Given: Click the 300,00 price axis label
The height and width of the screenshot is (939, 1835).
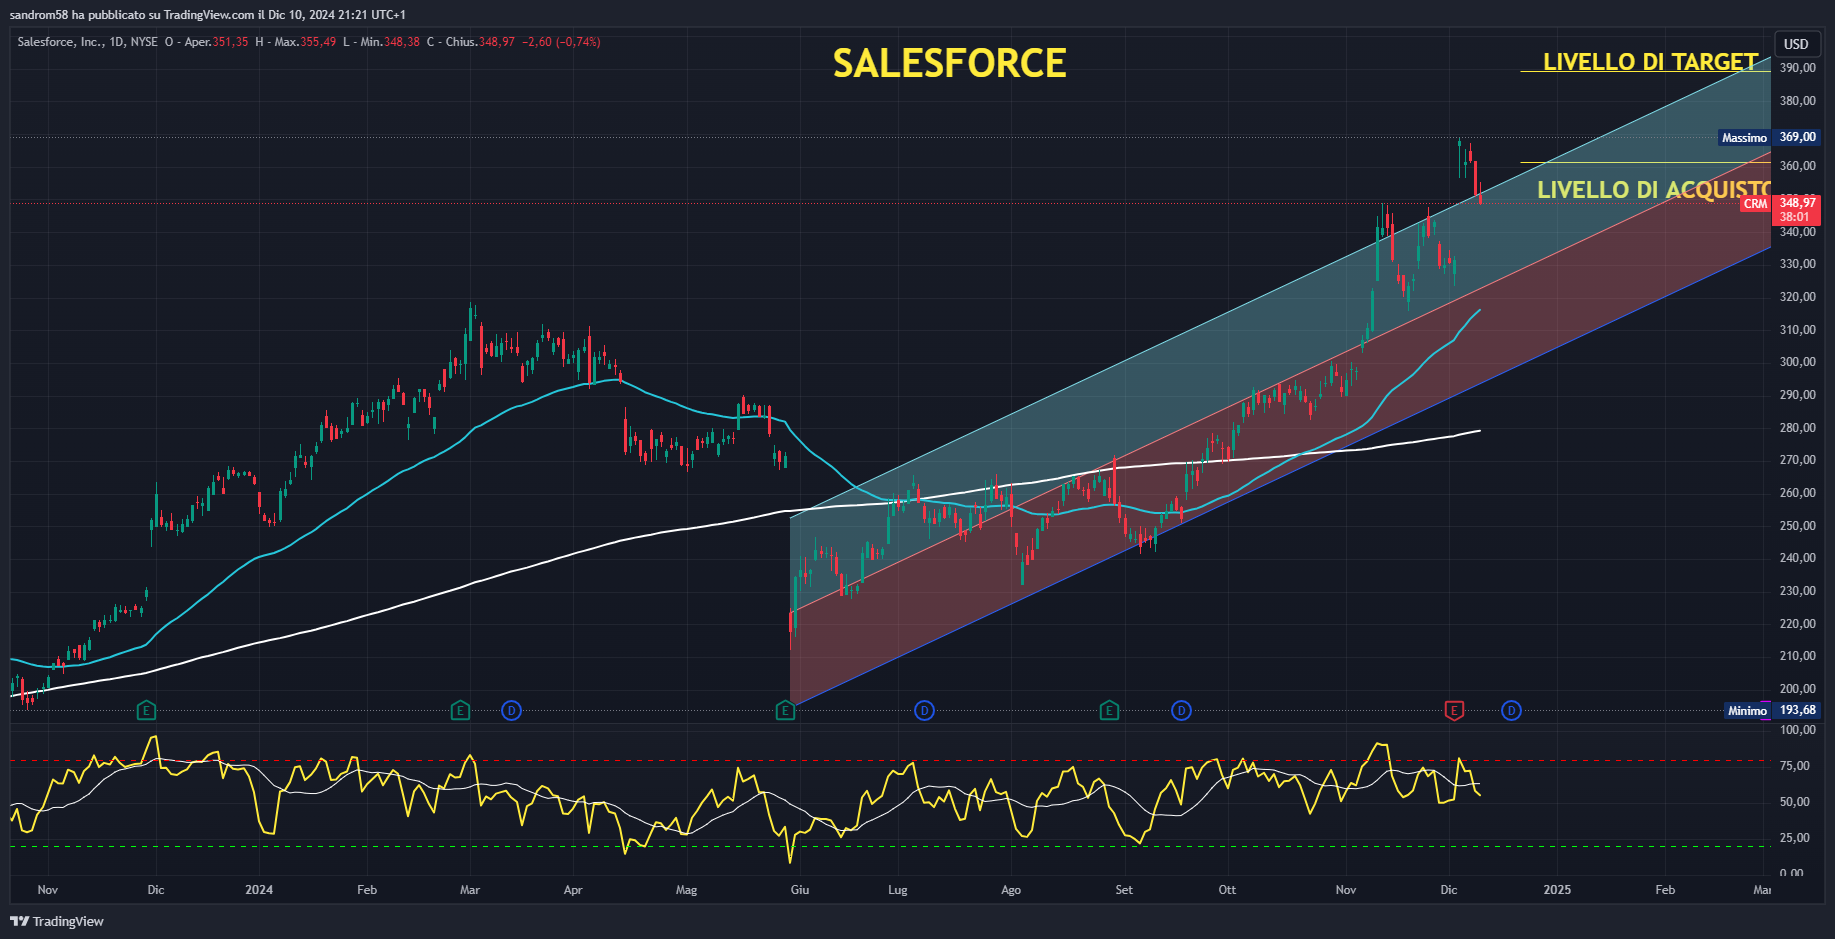Looking at the screenshot, I should coord(1797,362).
